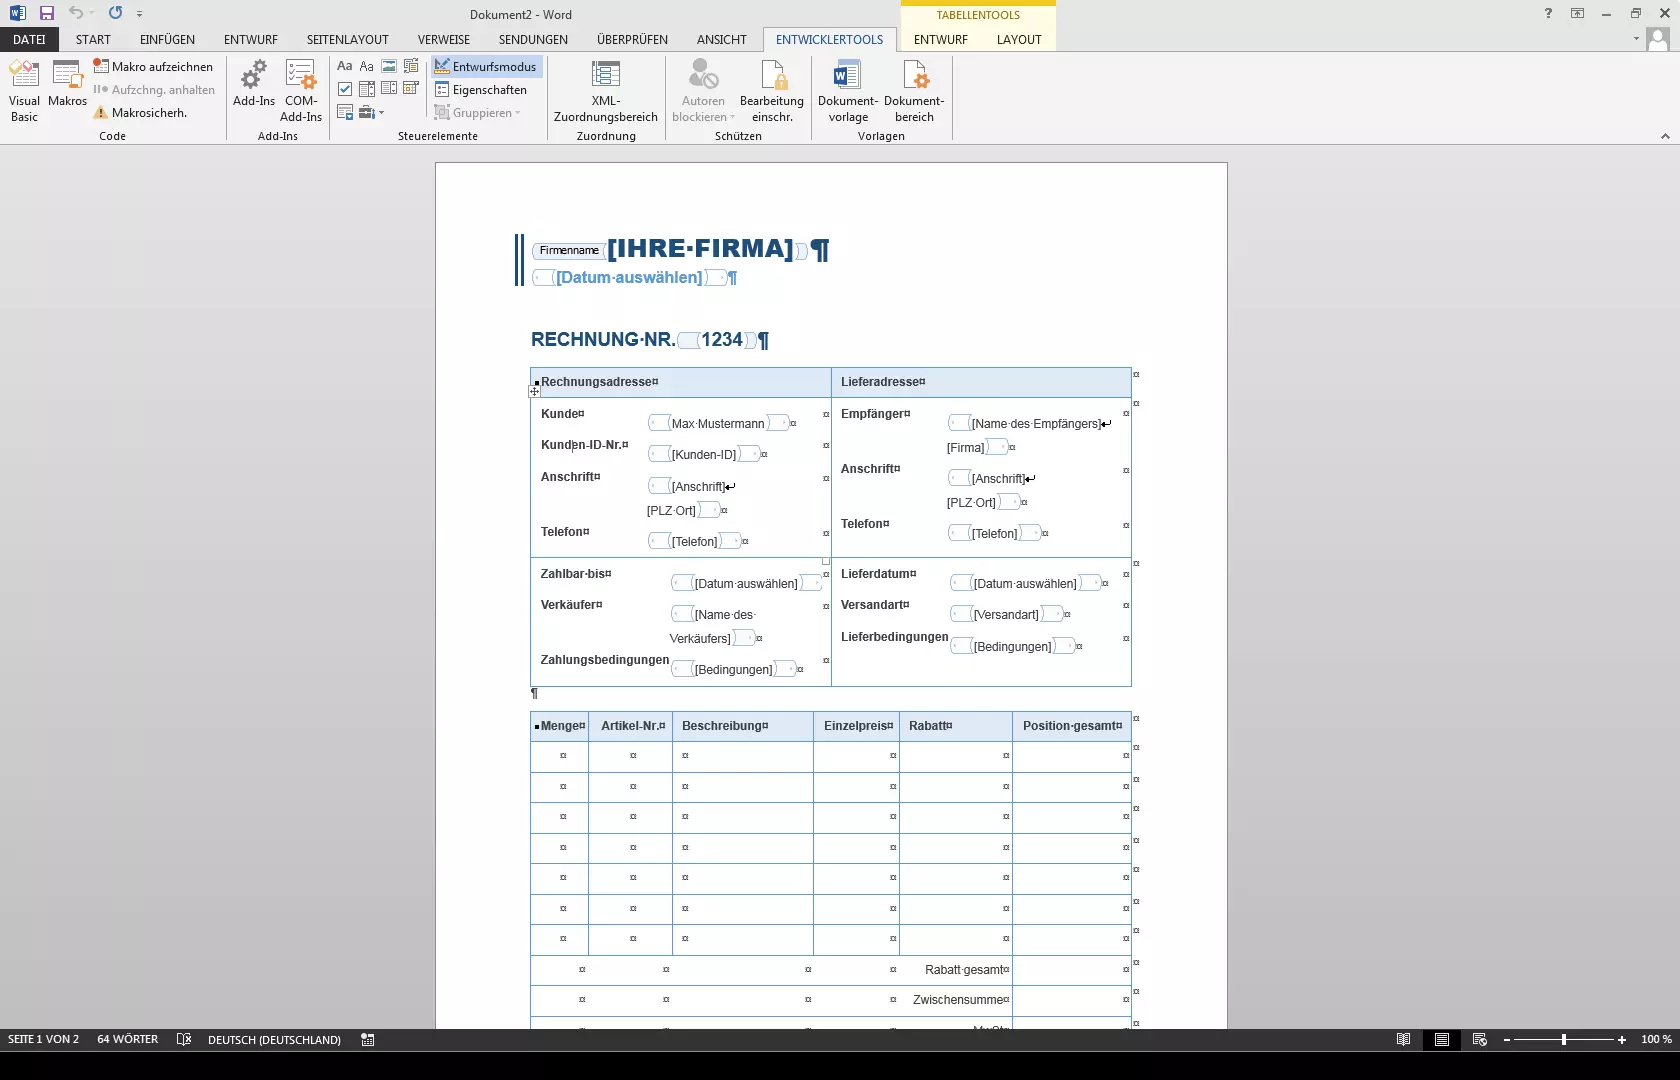Open the Dokumentvorlage dialog
The image size is (1680, 1080).
click(x=847, y=90)
